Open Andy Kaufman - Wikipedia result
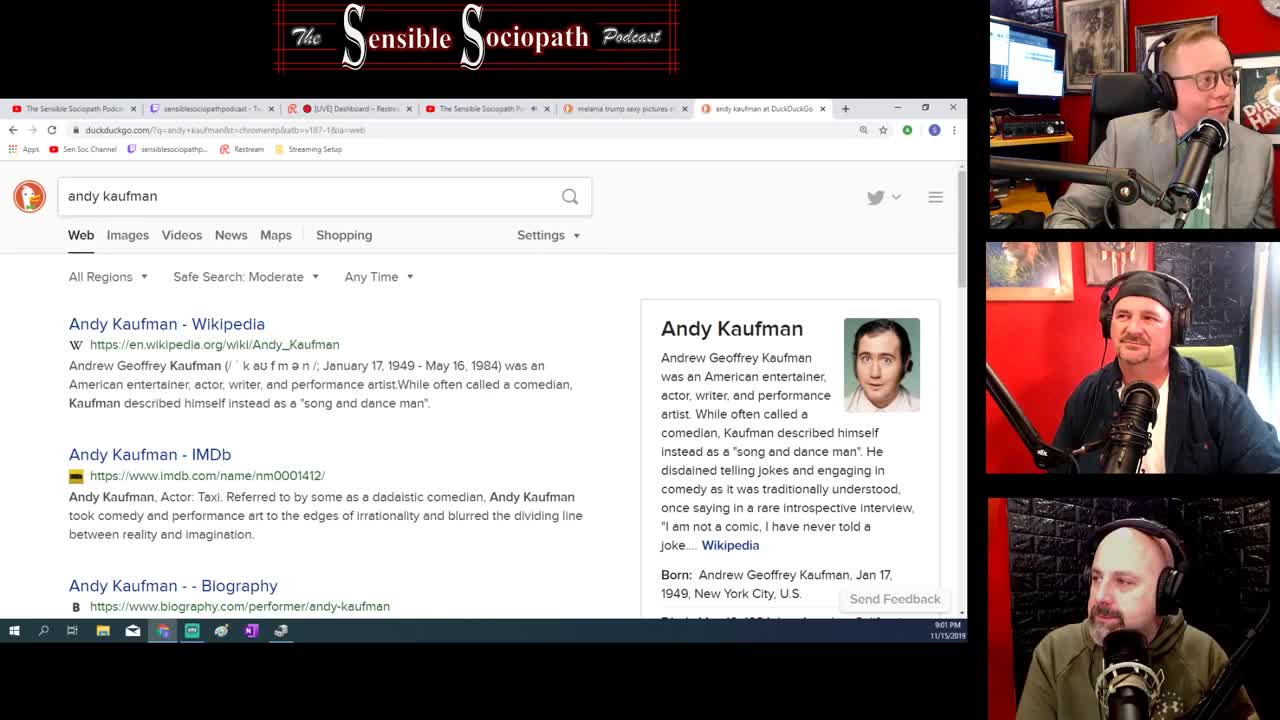The image size is (1280, 720). click(x=167, y=324)
